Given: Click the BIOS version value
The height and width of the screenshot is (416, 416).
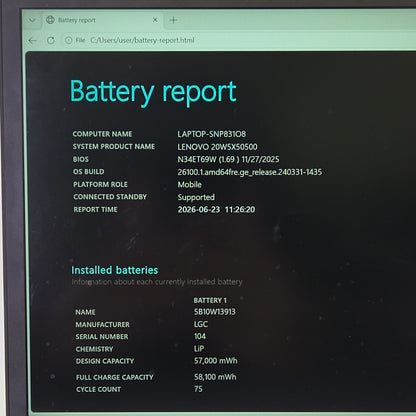Looking at the screenshot, I should coord(228,159).
